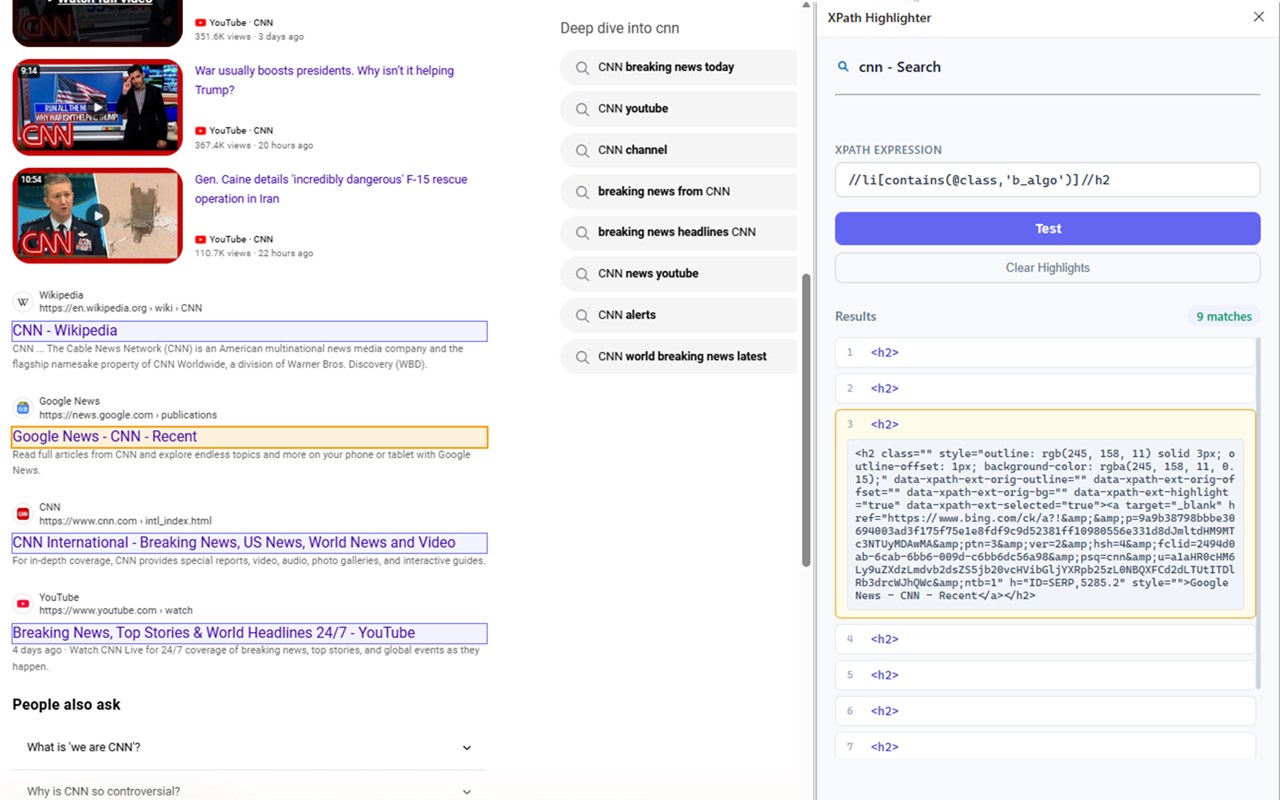
Task: Click the 'People also ask' heading
Action: [x=66, y=705]
